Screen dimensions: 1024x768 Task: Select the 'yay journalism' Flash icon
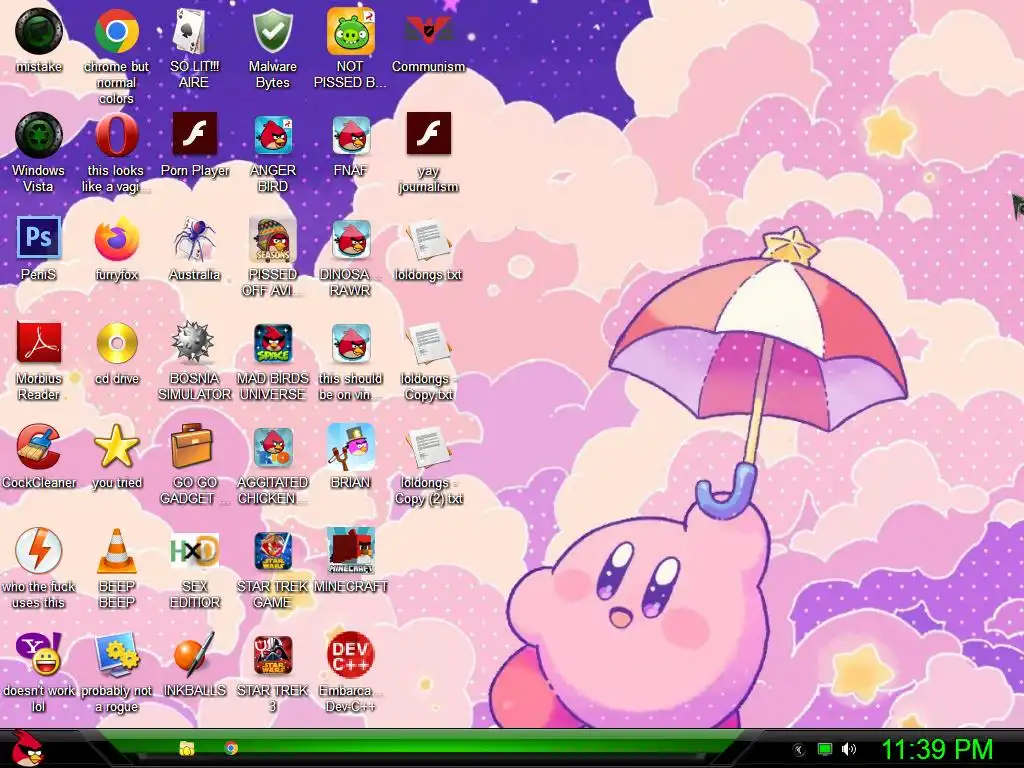tap(428, 134)
